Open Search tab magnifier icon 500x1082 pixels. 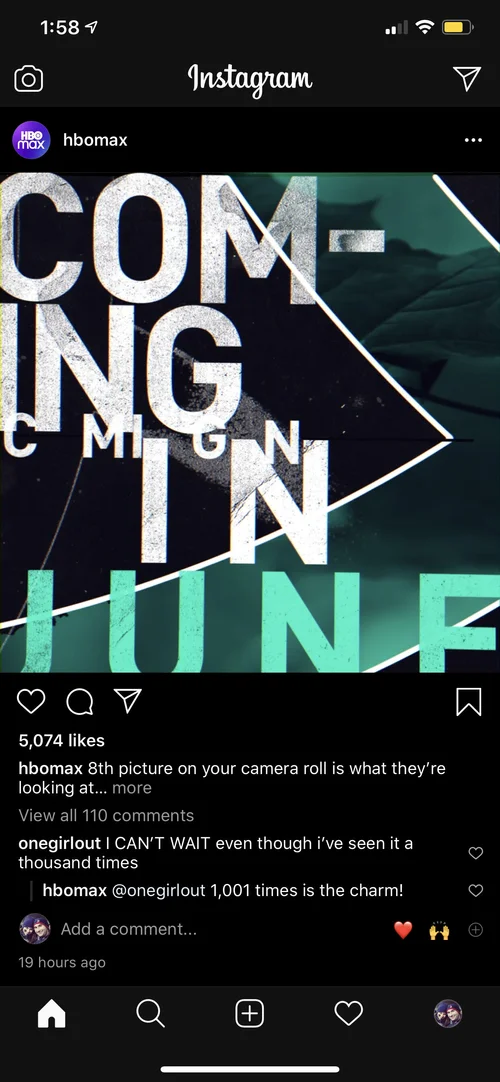pos(150,1014)
